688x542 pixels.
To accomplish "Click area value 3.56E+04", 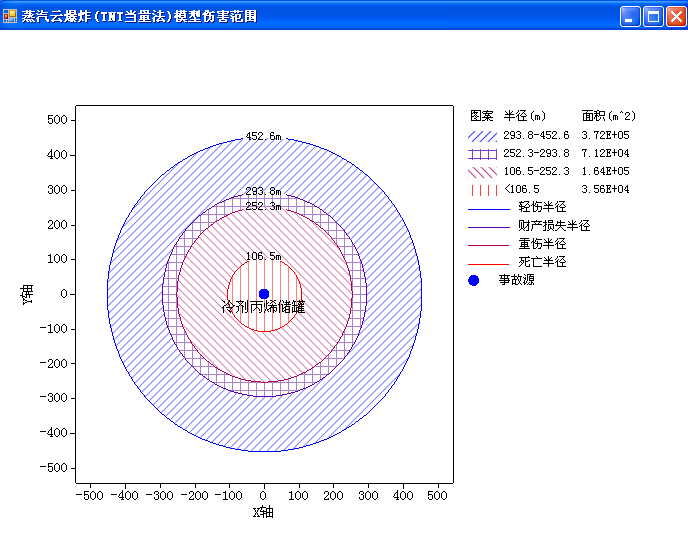I will [x=605, y=189].
